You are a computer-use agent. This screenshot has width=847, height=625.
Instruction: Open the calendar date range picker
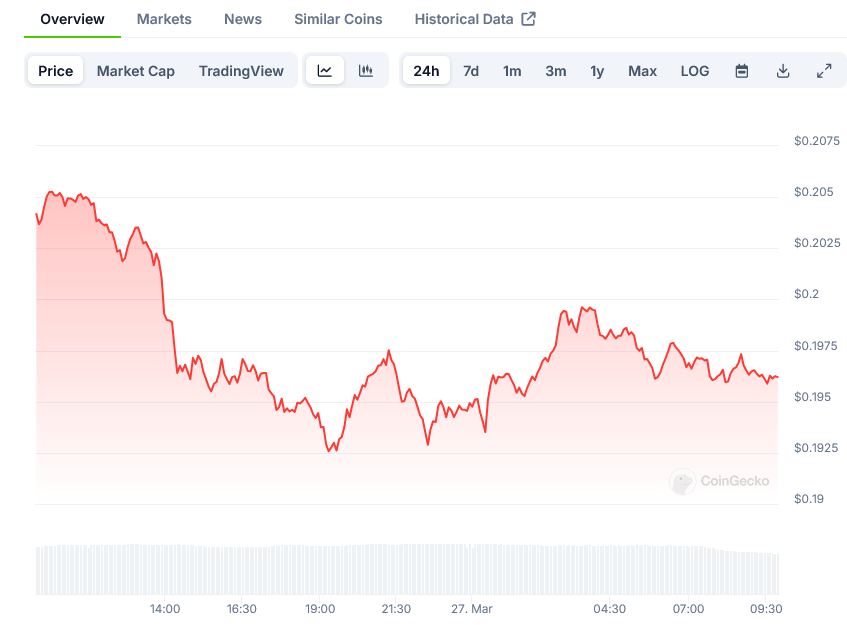pyautogui.click(x=742, y=71)
